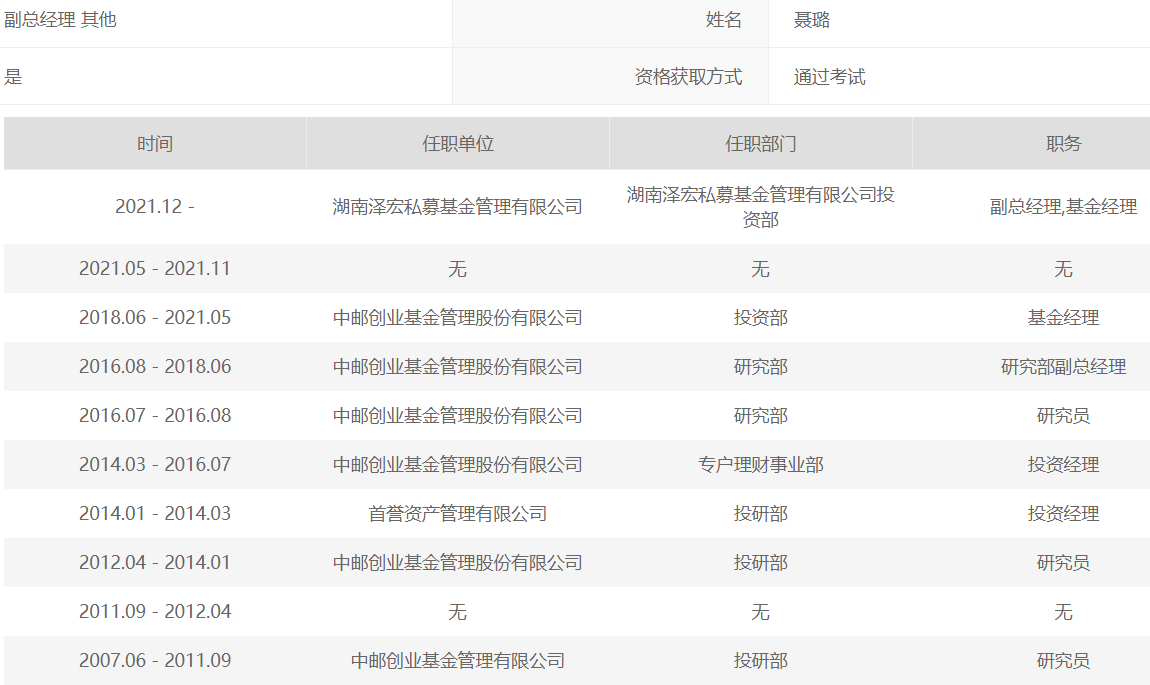Click date range 2014.03 - 2016.07
The width and height of the screenshot is (1150, 685).
[155, 464]
